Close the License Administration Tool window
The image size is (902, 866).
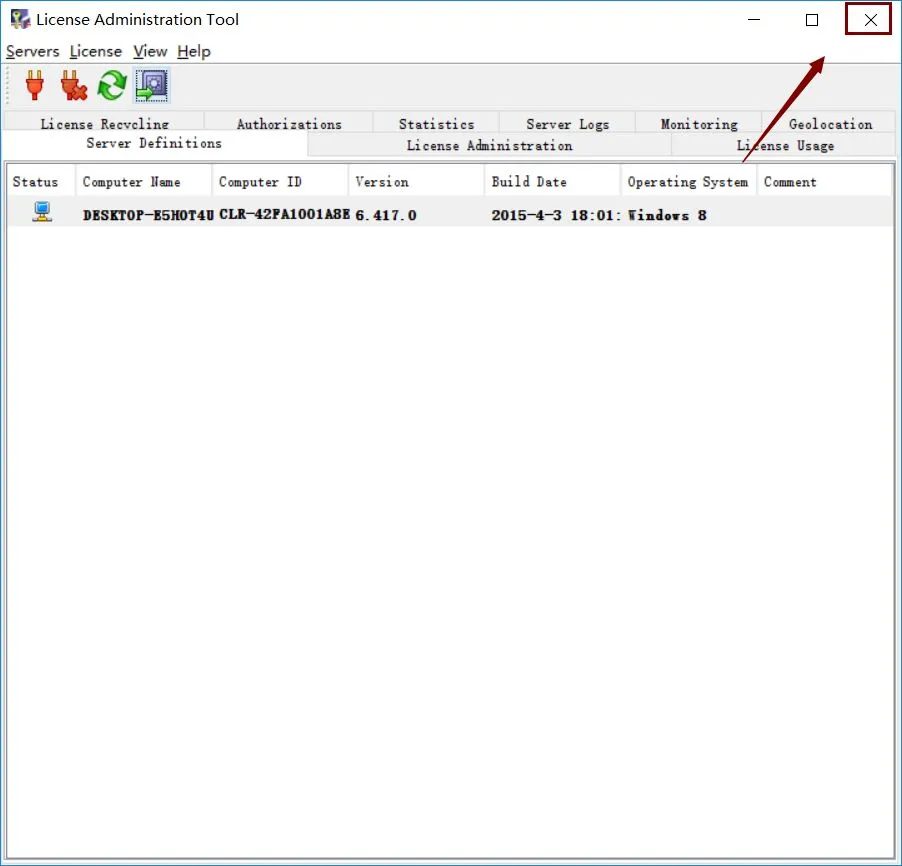(870, 20)
